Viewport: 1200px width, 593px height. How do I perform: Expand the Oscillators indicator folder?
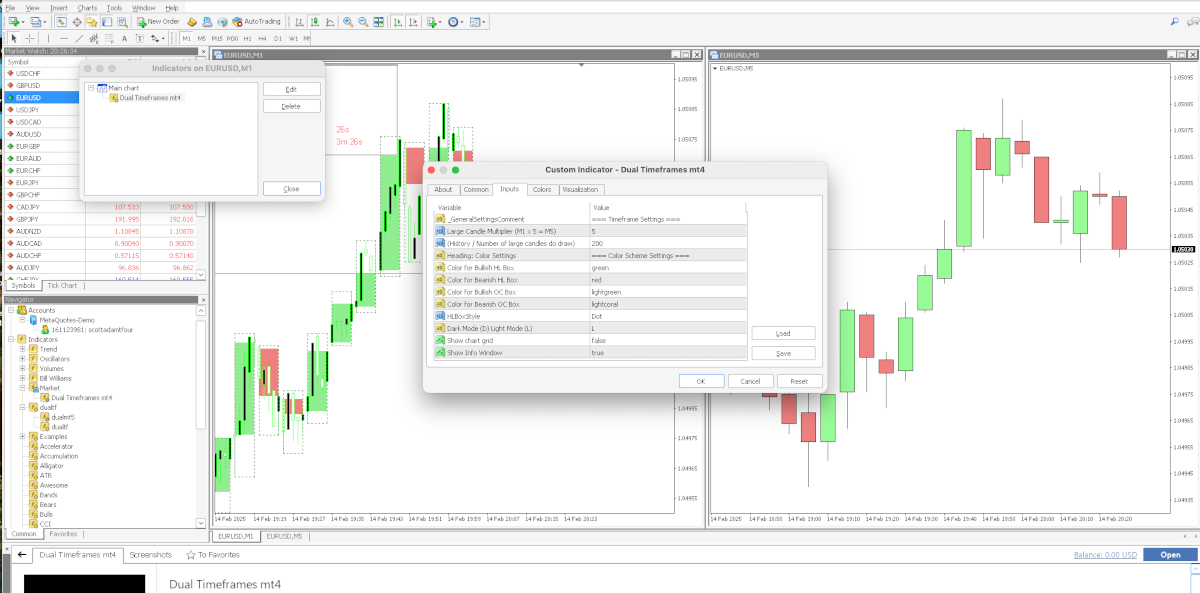coord(22,358)
